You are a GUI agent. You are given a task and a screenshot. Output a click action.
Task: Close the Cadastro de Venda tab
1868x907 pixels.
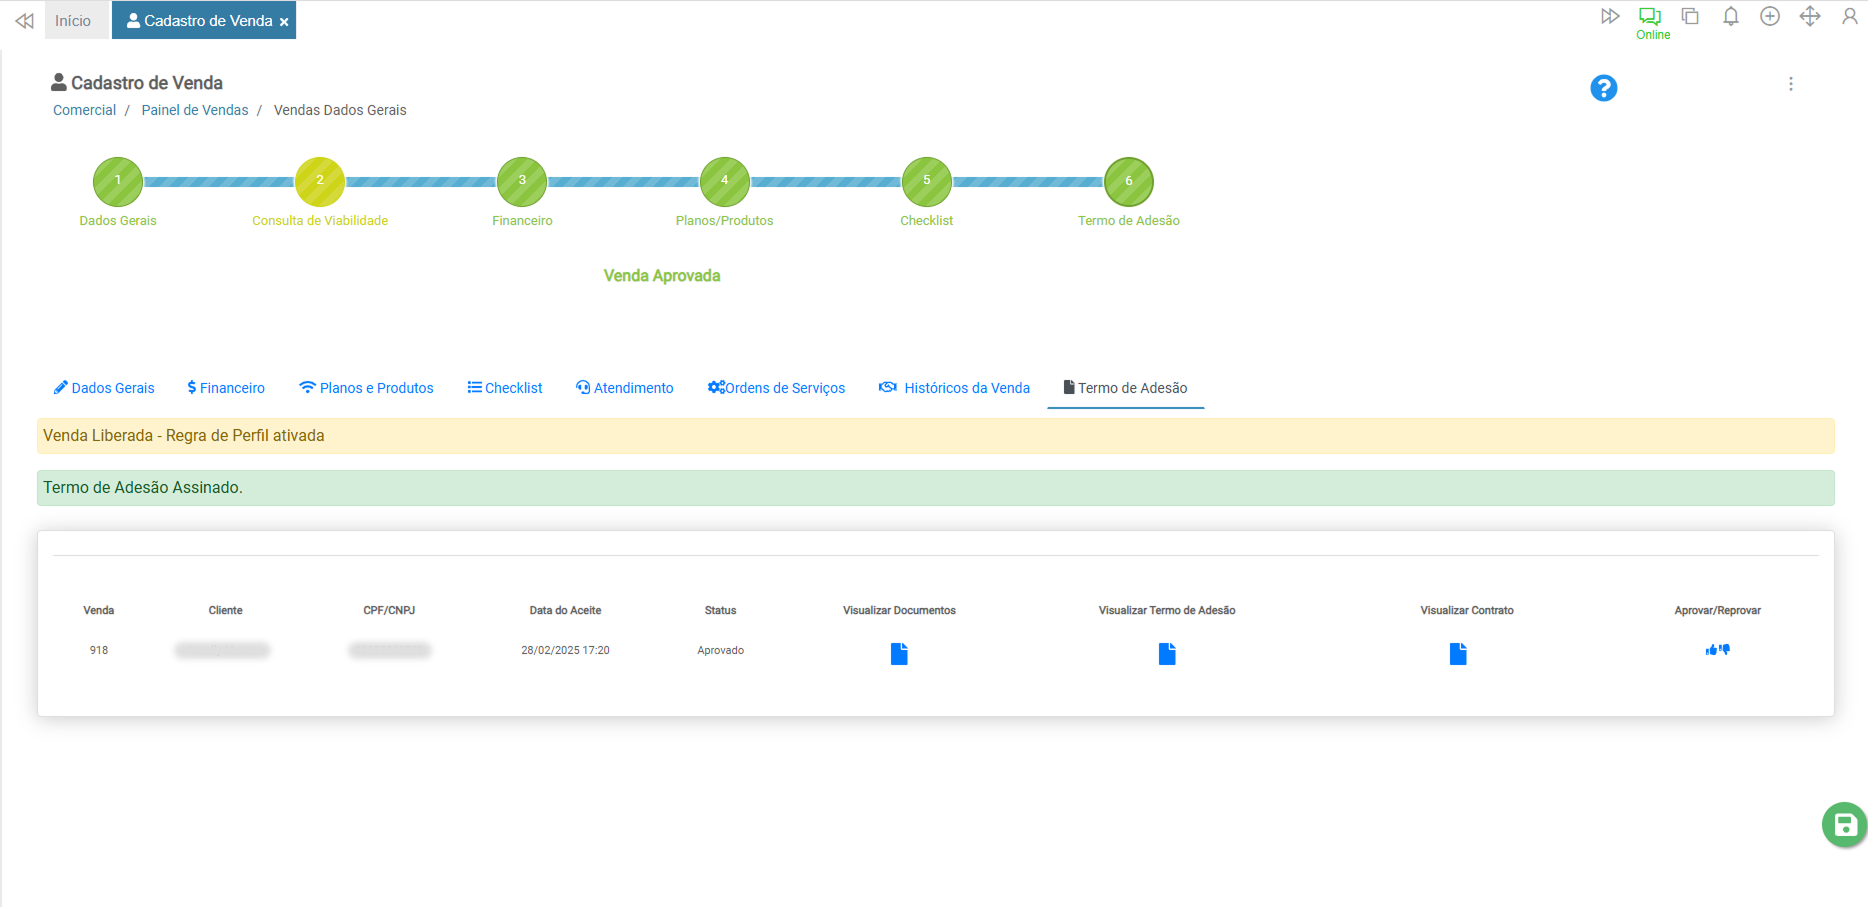click(x=284, y=22)
